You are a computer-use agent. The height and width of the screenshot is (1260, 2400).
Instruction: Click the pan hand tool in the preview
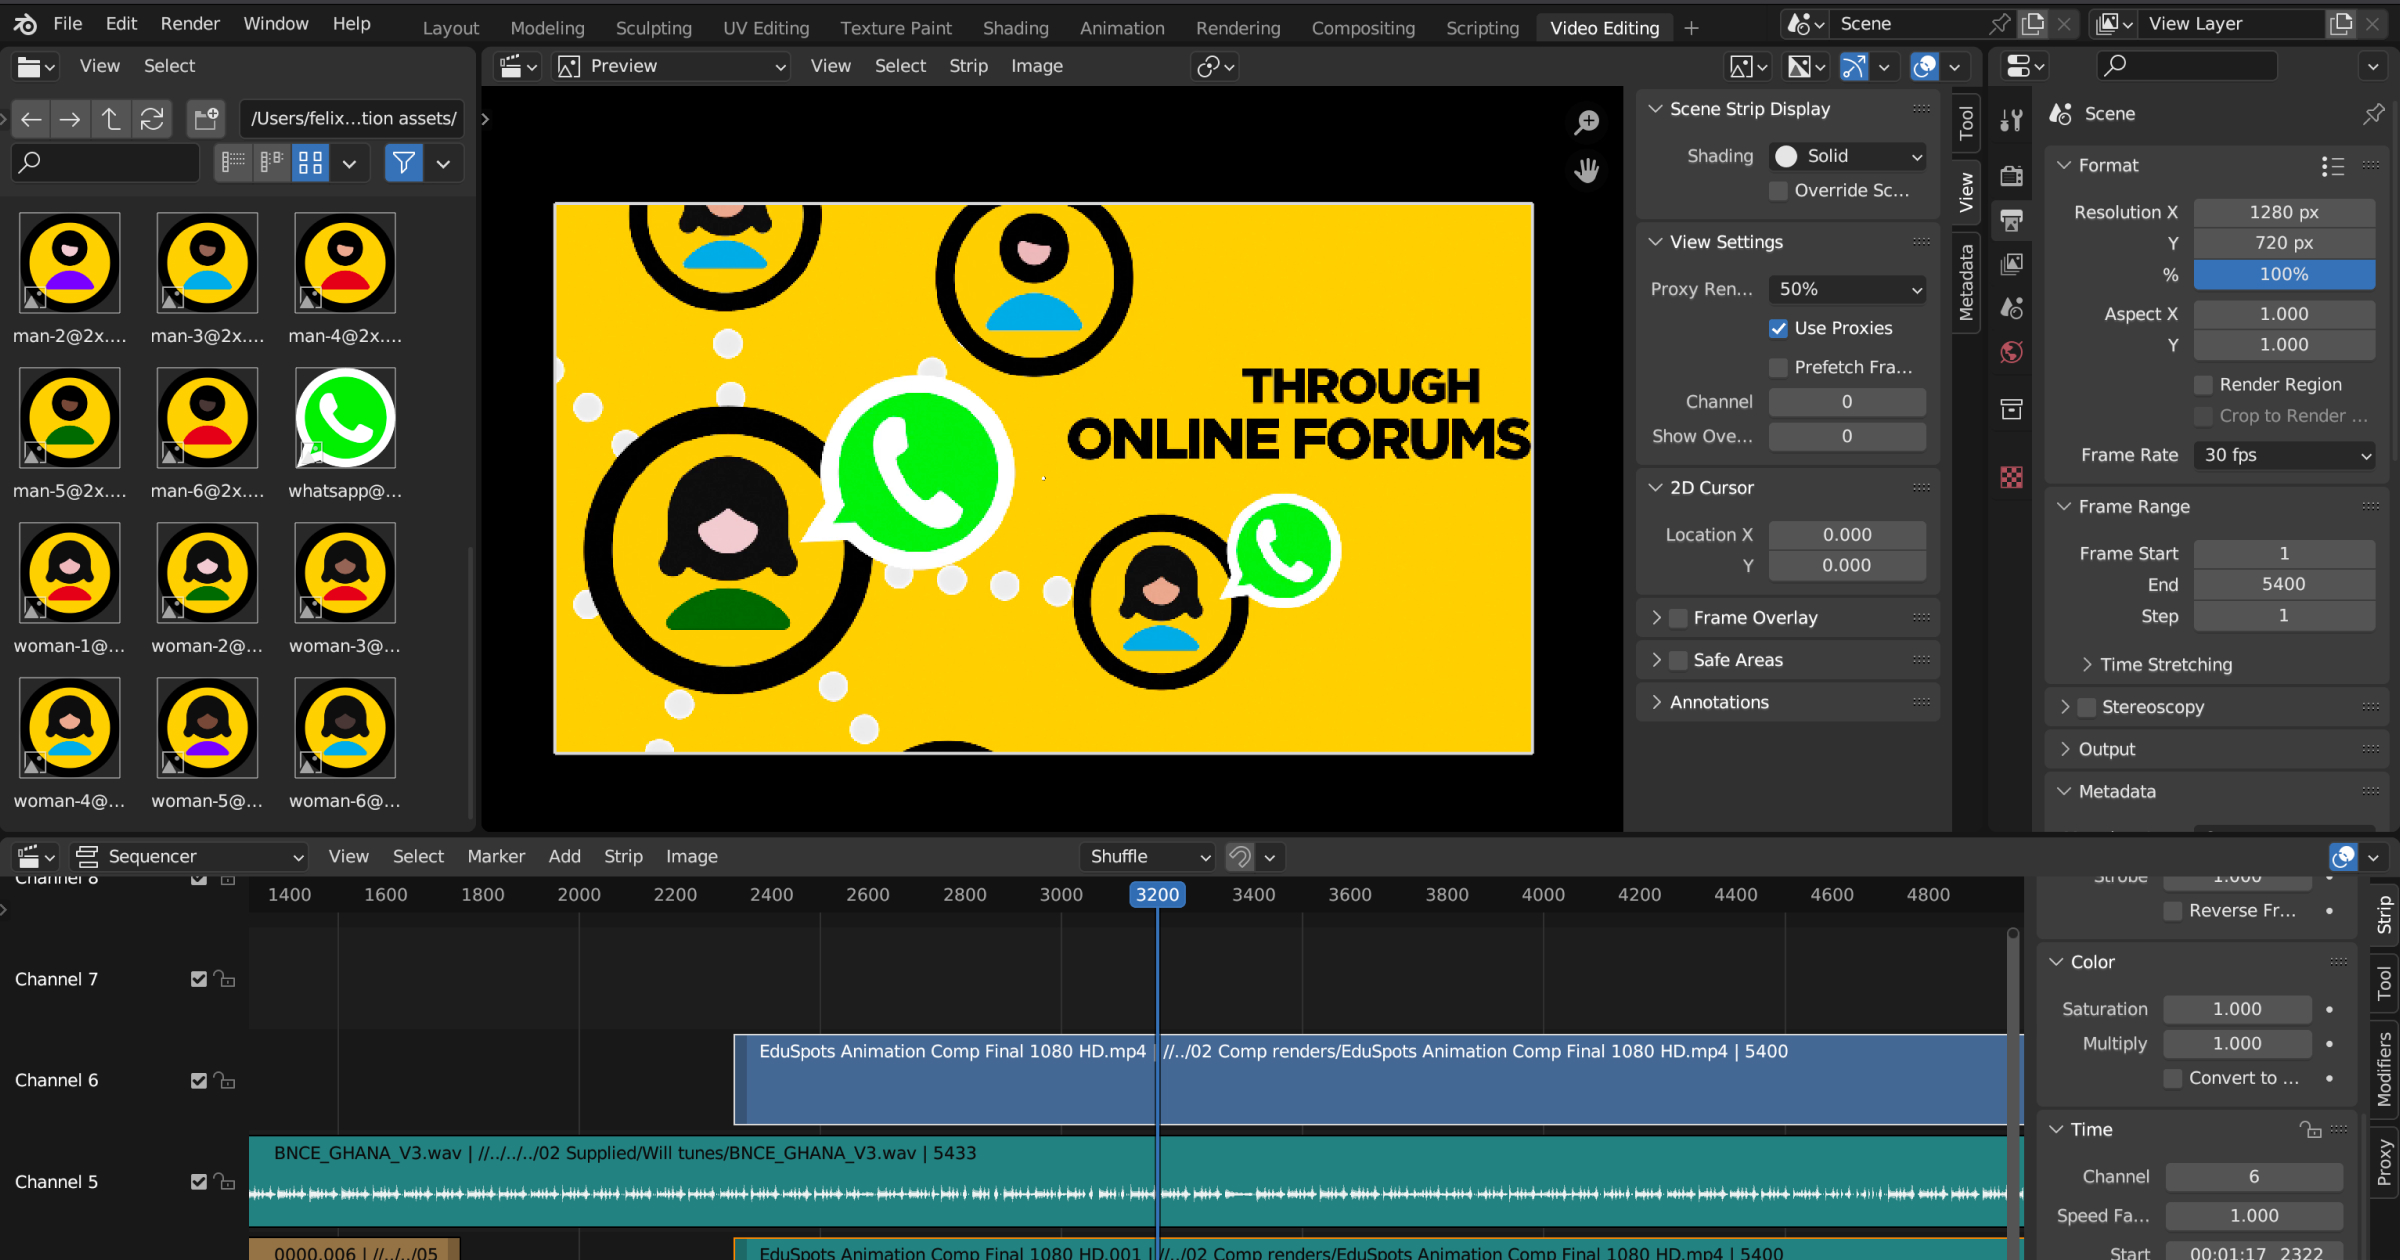coord(1587,170)
